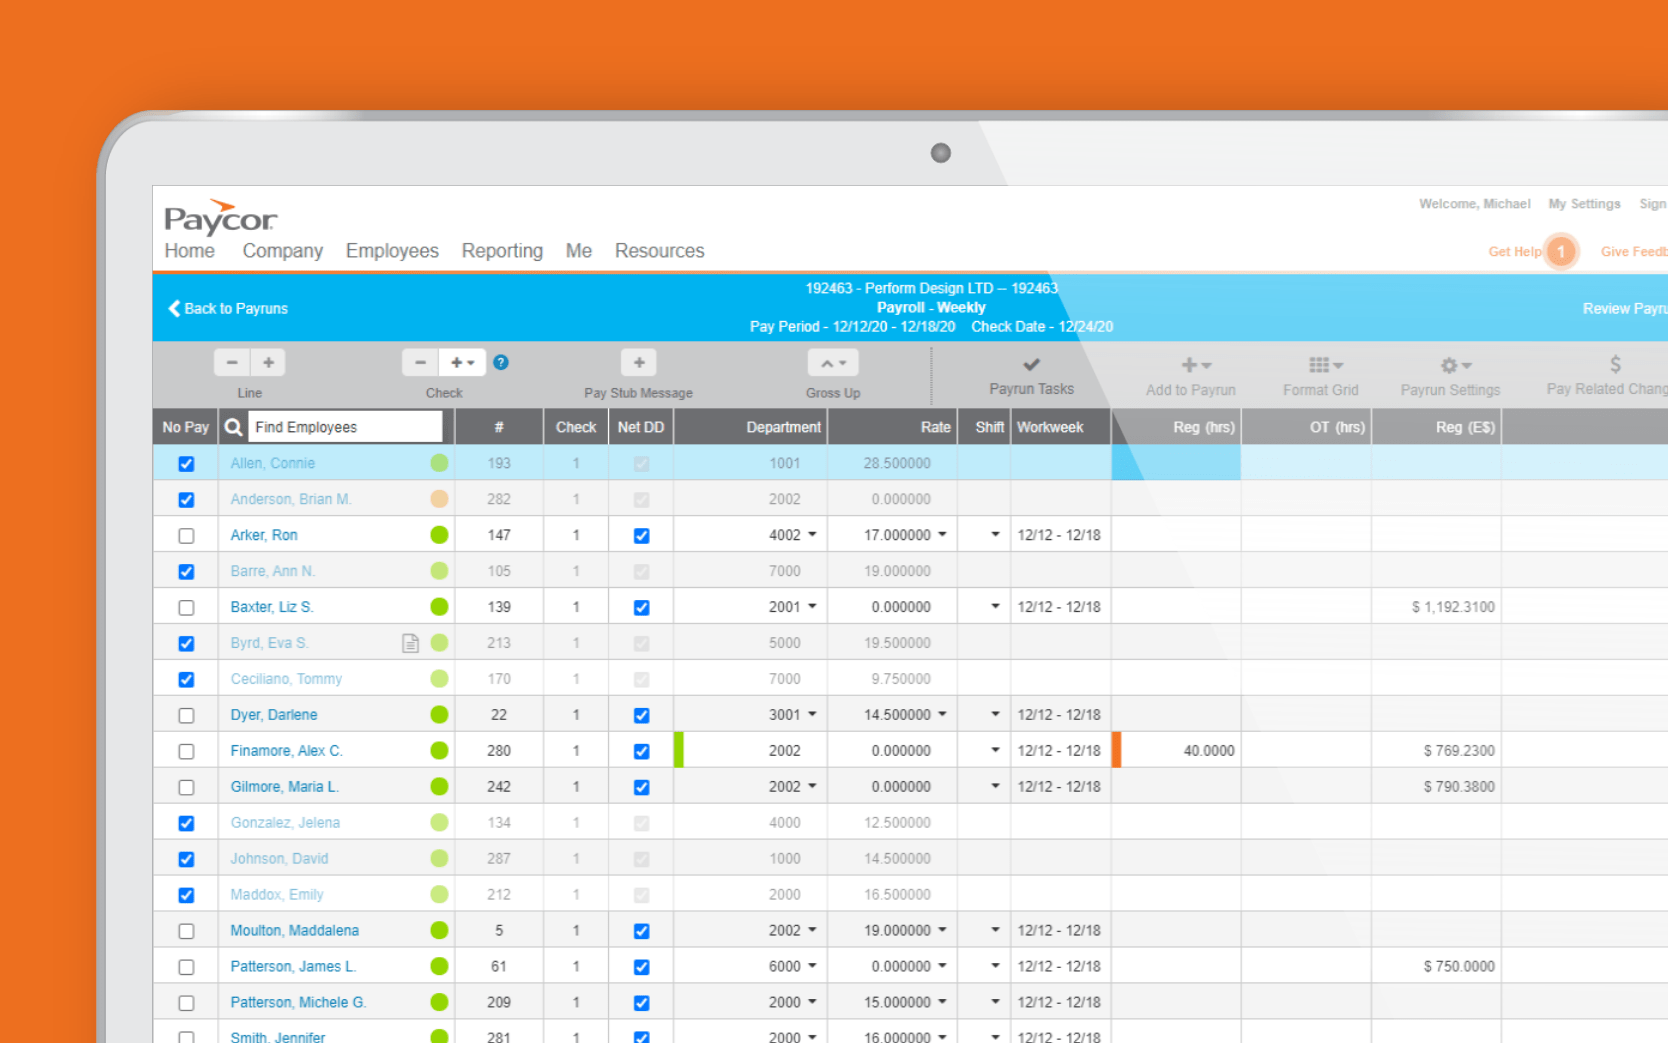Open the Resources menu
Image resolution: width=1668 pixels, height=1043 pixels.
coord(659,251)
